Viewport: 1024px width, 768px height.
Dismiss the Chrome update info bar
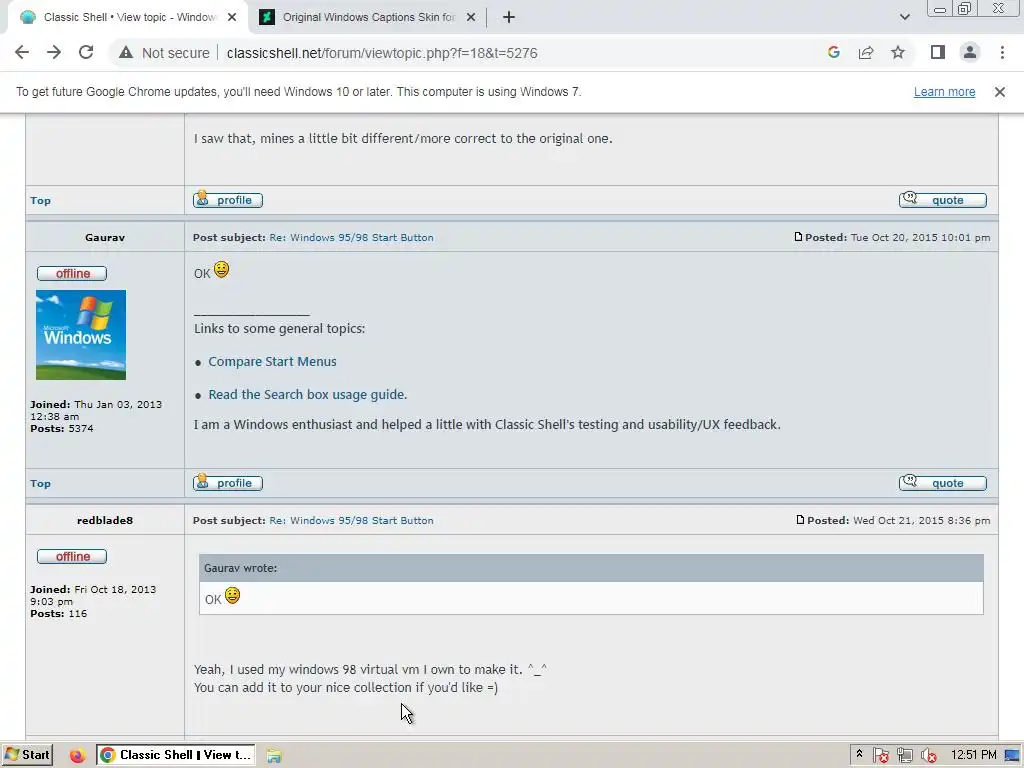[999, 92]
